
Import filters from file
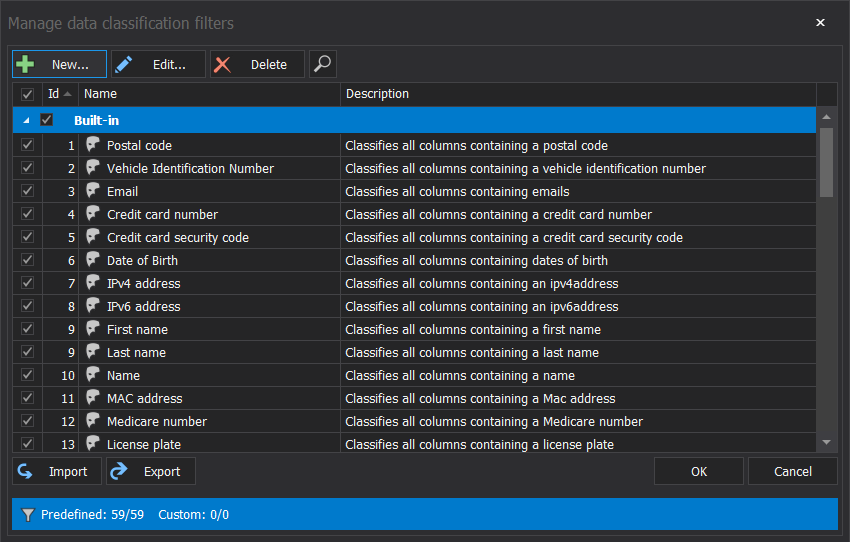(57, 471)
